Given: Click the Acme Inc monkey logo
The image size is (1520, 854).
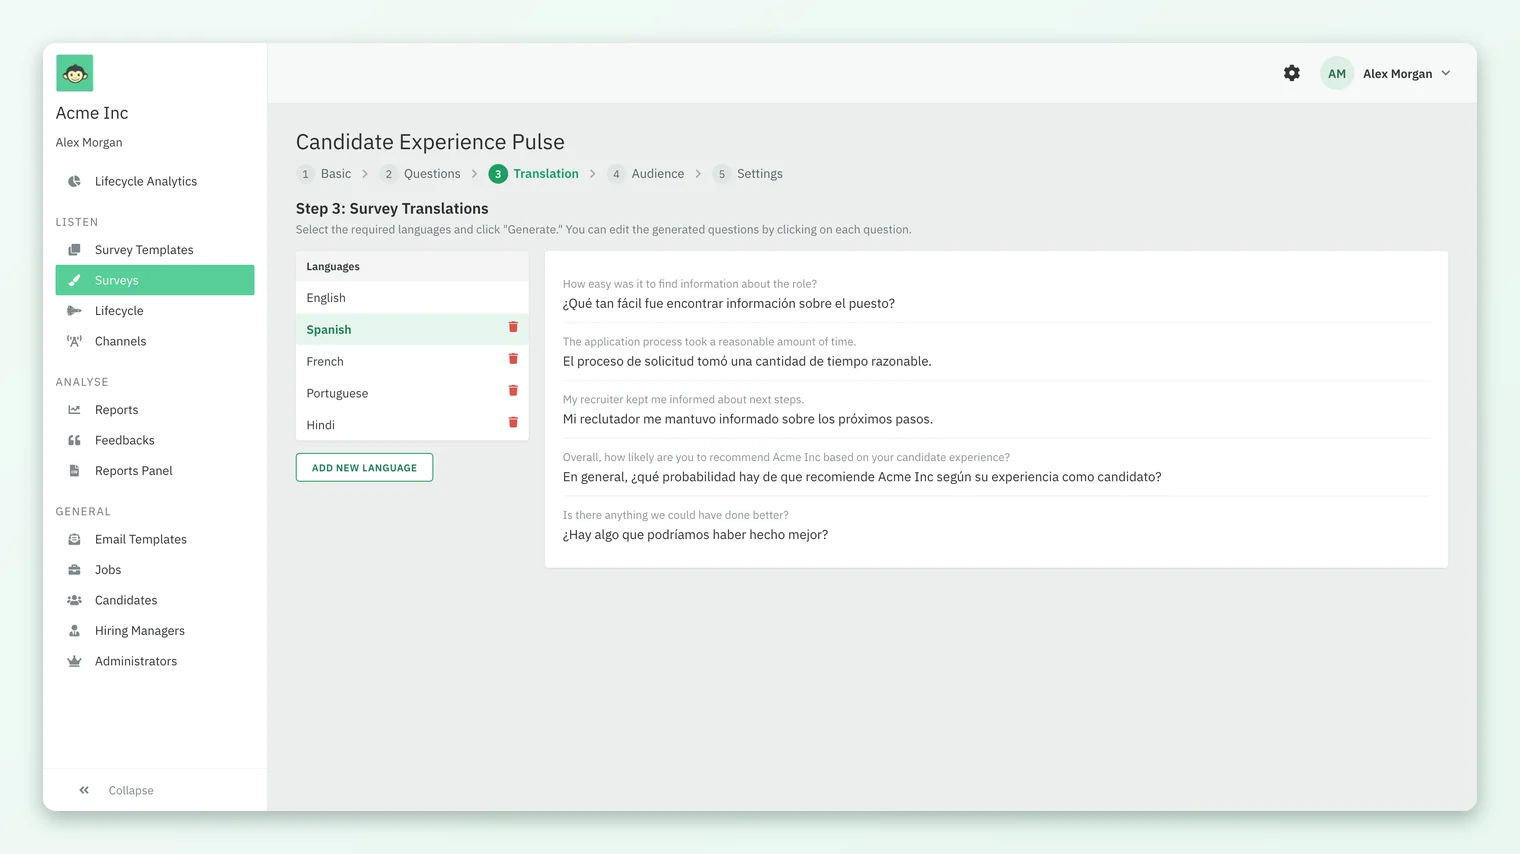Looking at the screenshot, I should (x=74, y=73).
